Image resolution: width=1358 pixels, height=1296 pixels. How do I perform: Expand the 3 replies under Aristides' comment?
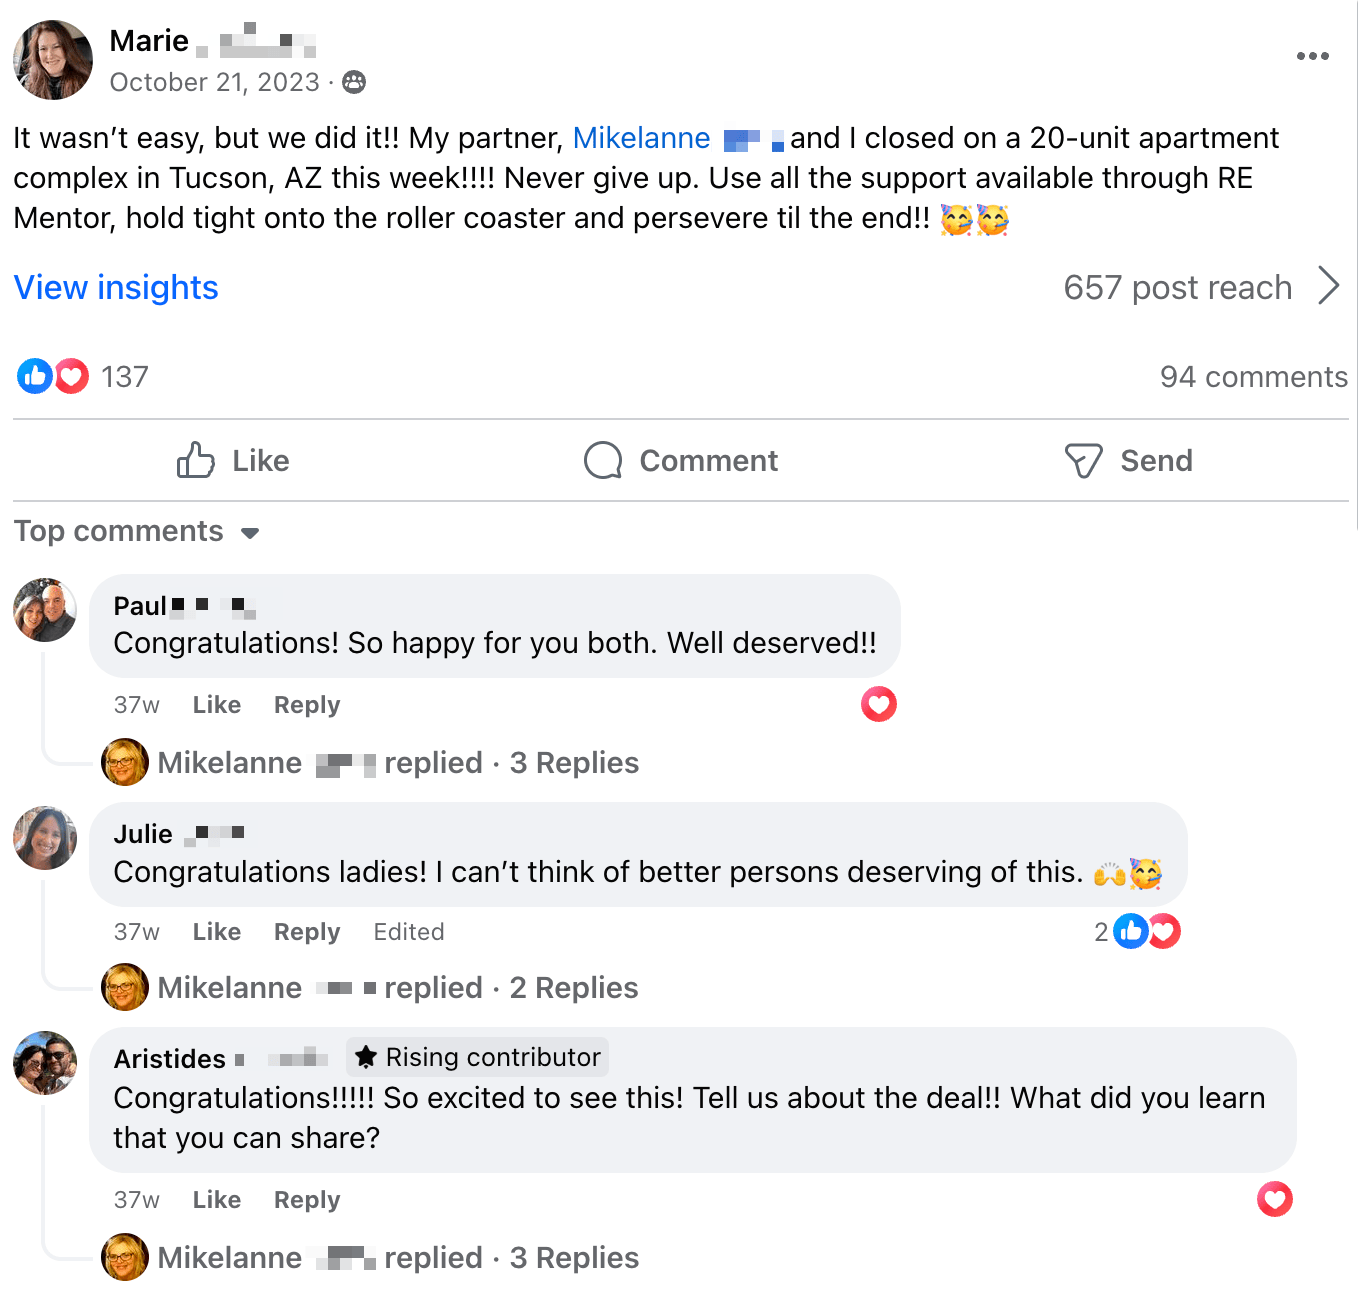coord(573,1258)
